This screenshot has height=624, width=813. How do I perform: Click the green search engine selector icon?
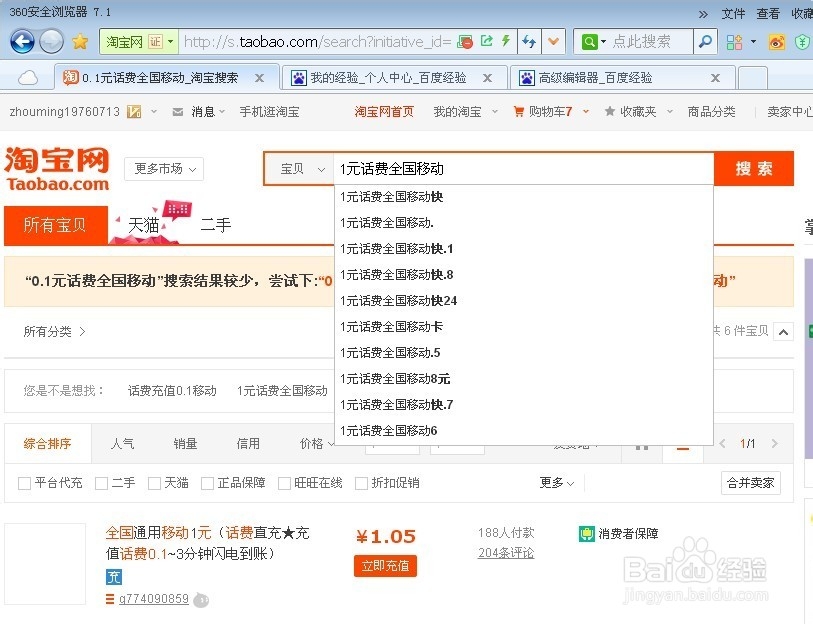[x=590, y=41]
